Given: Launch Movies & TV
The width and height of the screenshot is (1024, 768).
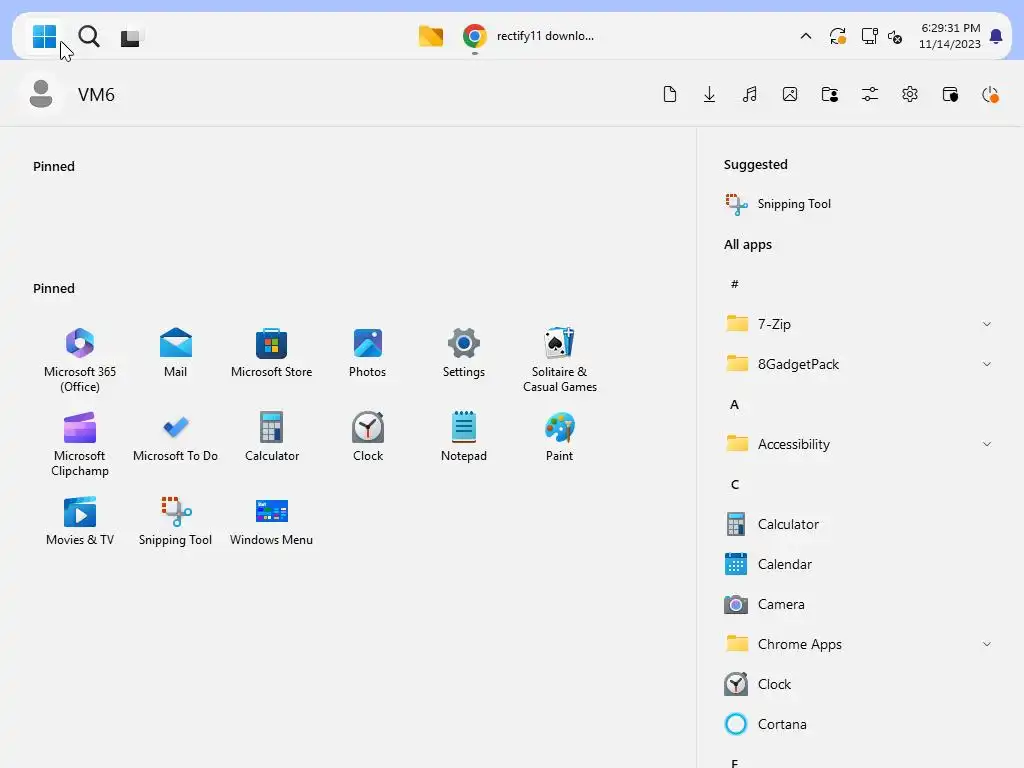Looking at the screenshot, I should 80,521.
